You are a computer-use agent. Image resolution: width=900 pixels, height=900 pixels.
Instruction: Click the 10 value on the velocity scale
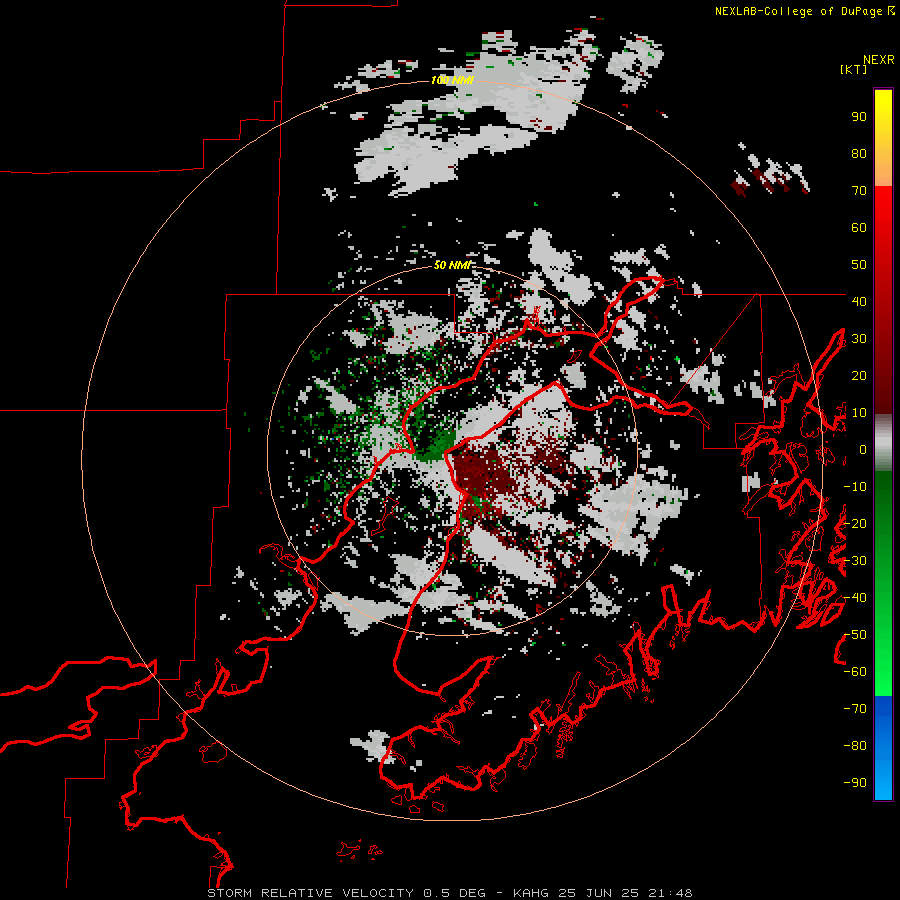859,413
